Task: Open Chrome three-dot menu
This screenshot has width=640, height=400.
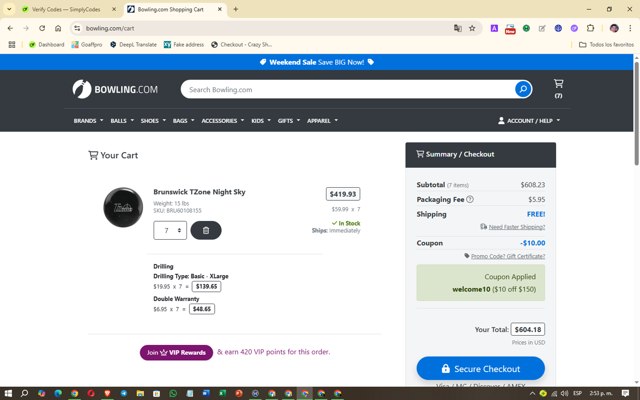Action: [630, 28]
